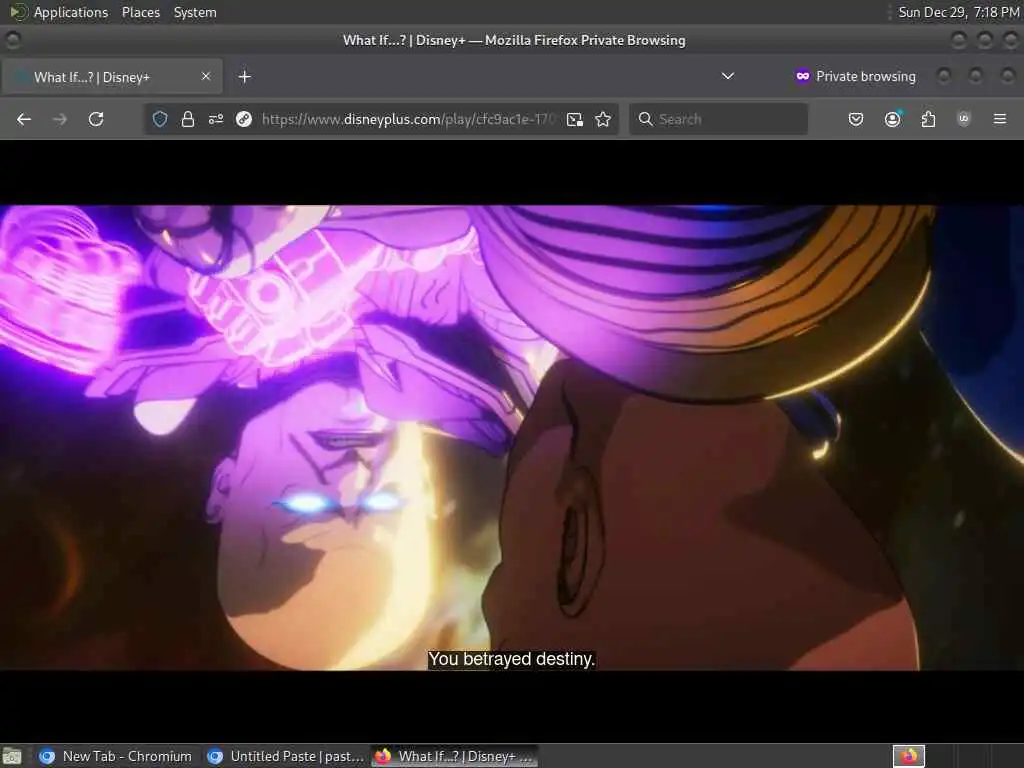1024x768 pixels.
Task: Click the date and time clock
Action: point(958,12)
